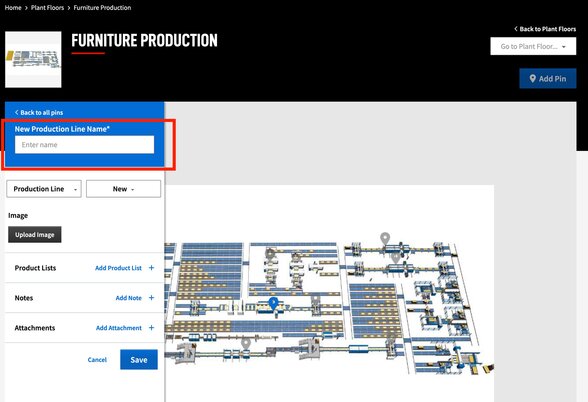Open the New status dropdown
Image resolution: width=588 pixels, height=402 pixels.
pyautogui.click(x=123, y=189)
